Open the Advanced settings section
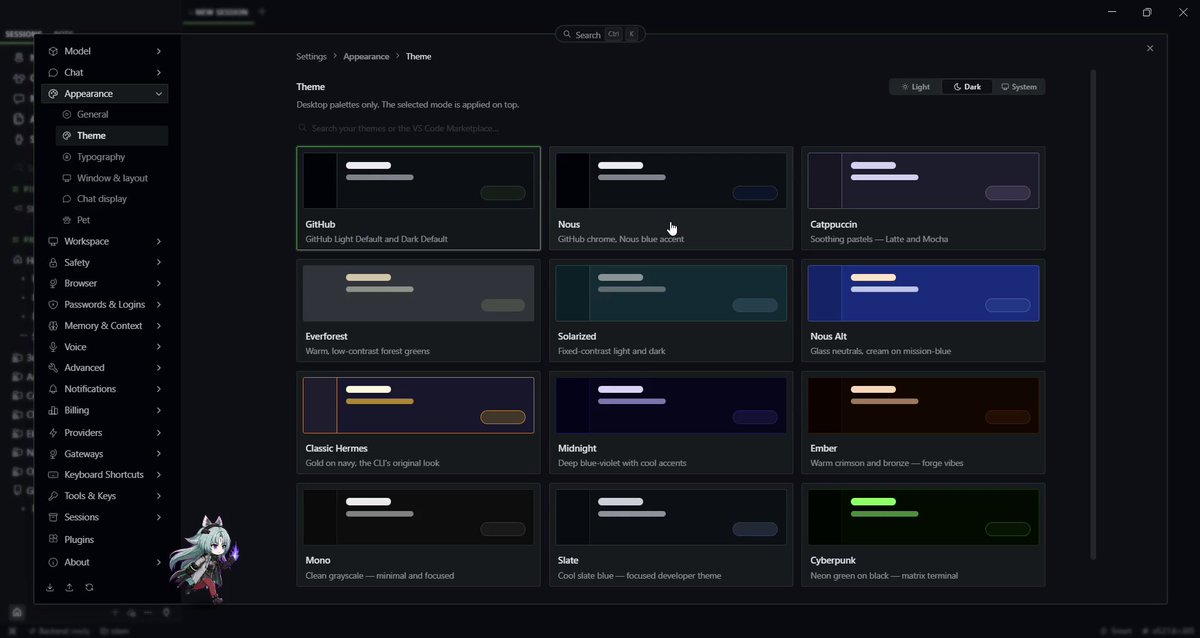 (105, 368)
